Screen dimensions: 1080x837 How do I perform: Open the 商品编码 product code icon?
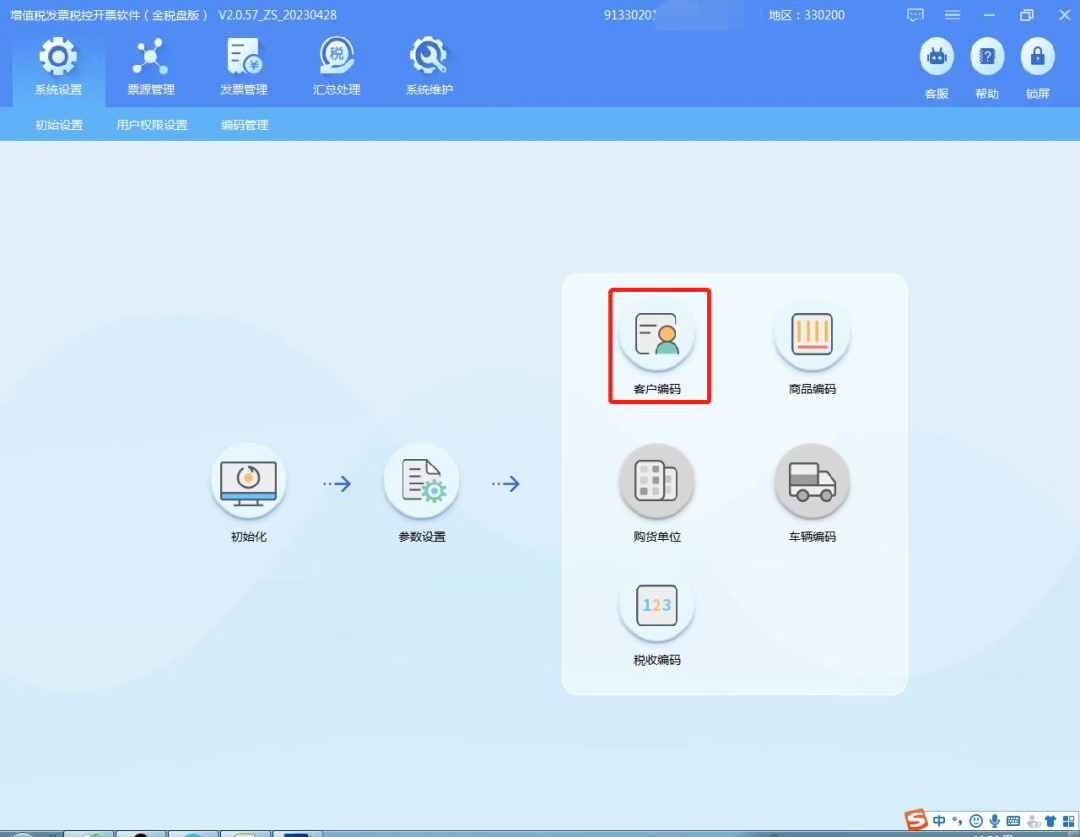[811, 335]
